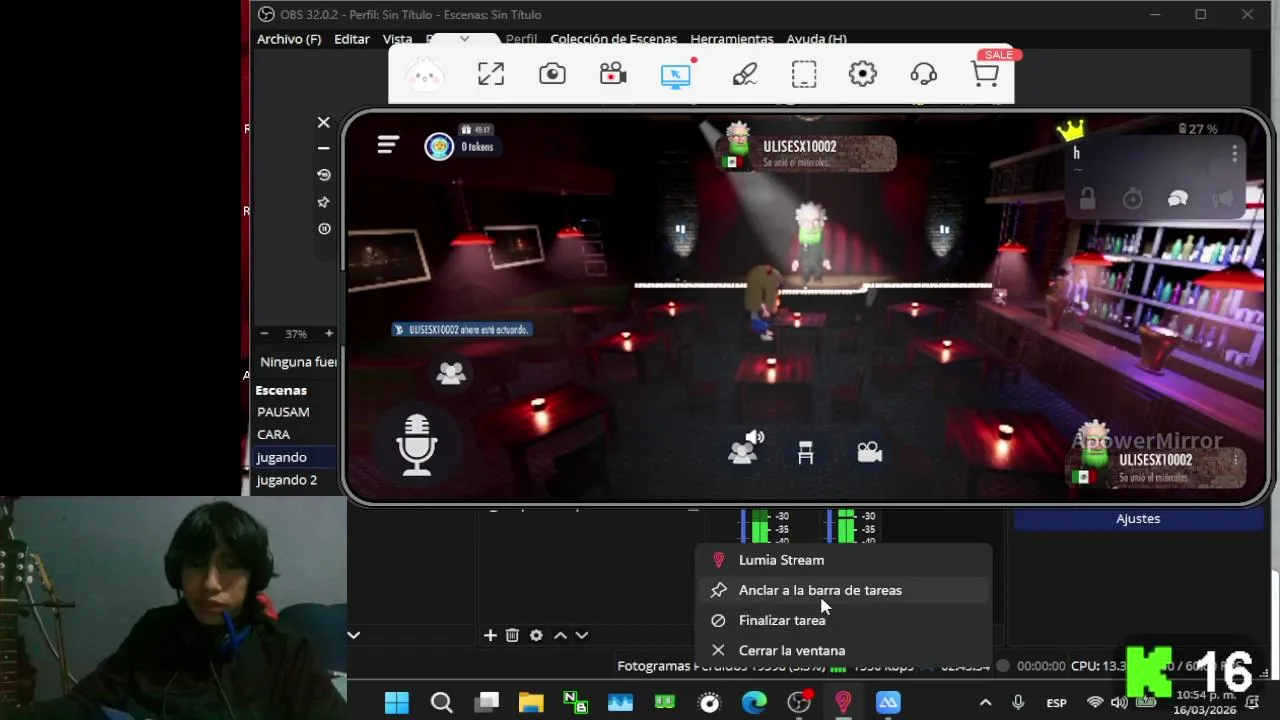The width and height of the screenshot is (1280, 720).
Task: Open File Explorer from the taskbar
Action: click(530, 702)
